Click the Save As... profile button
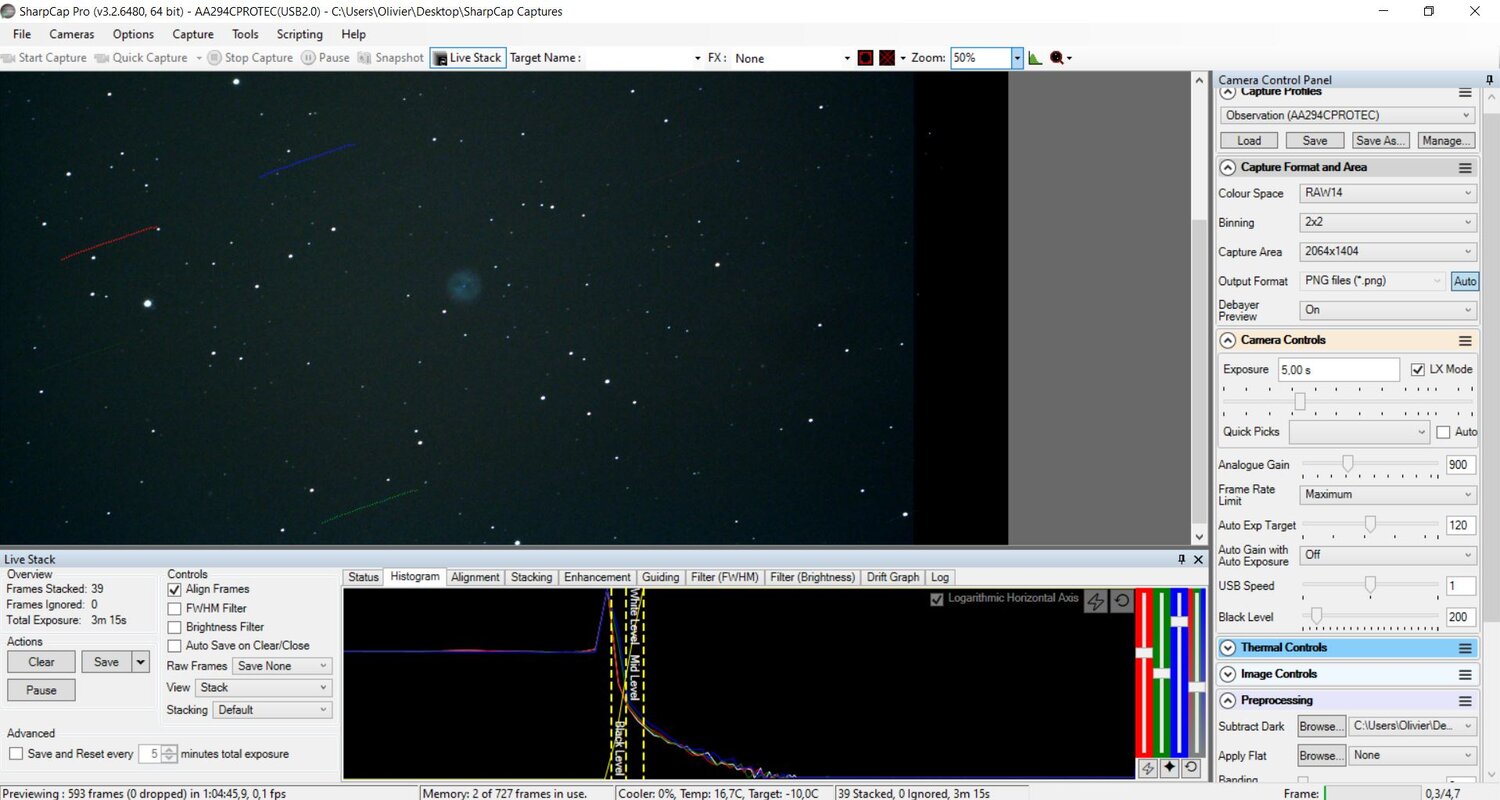The width and height of the screenshot is (1500, 800). click(x=1380, y=141)
